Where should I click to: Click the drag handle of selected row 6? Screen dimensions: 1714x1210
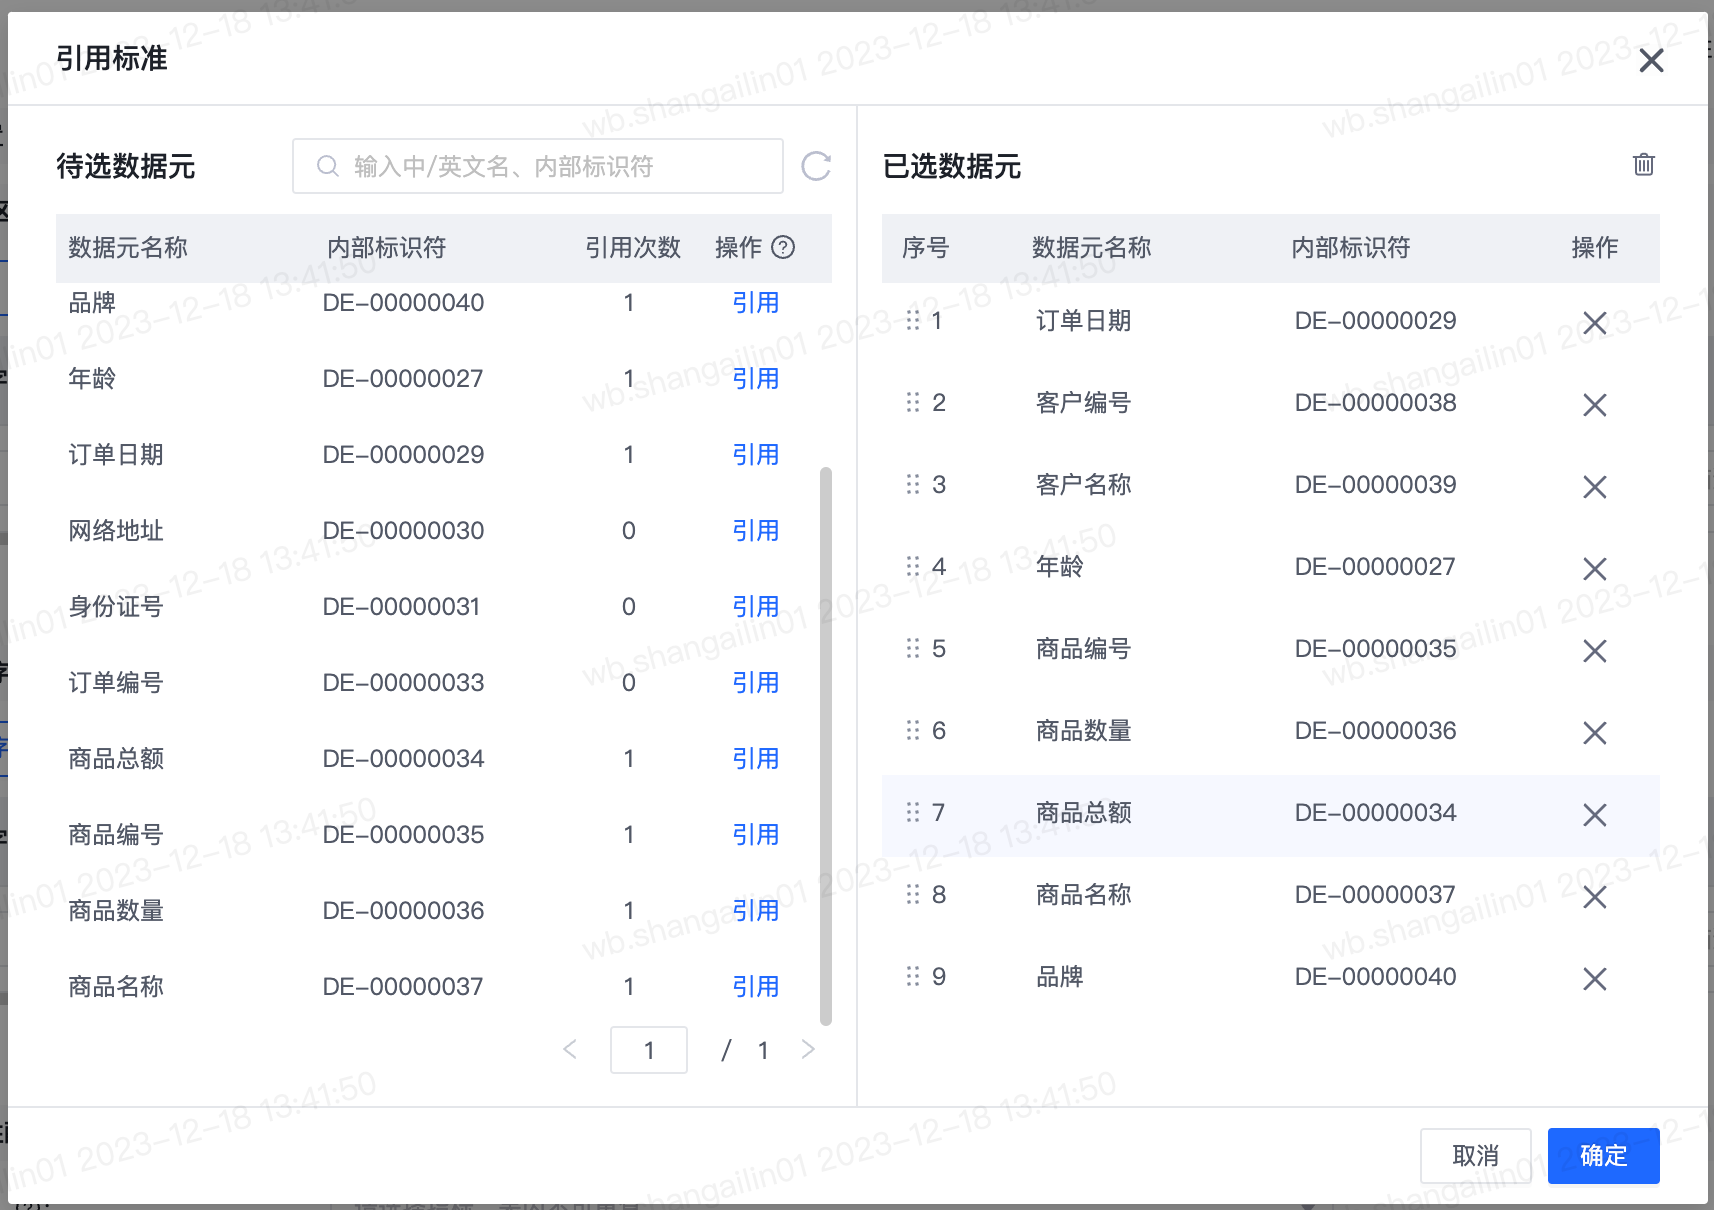point(912,730)
